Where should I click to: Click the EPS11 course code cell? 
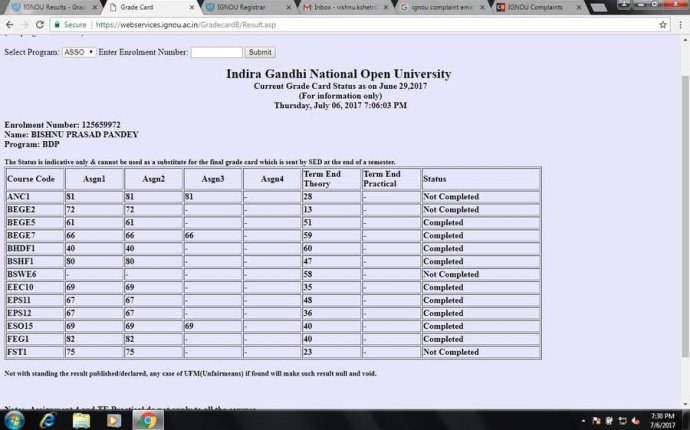point(35,300)
